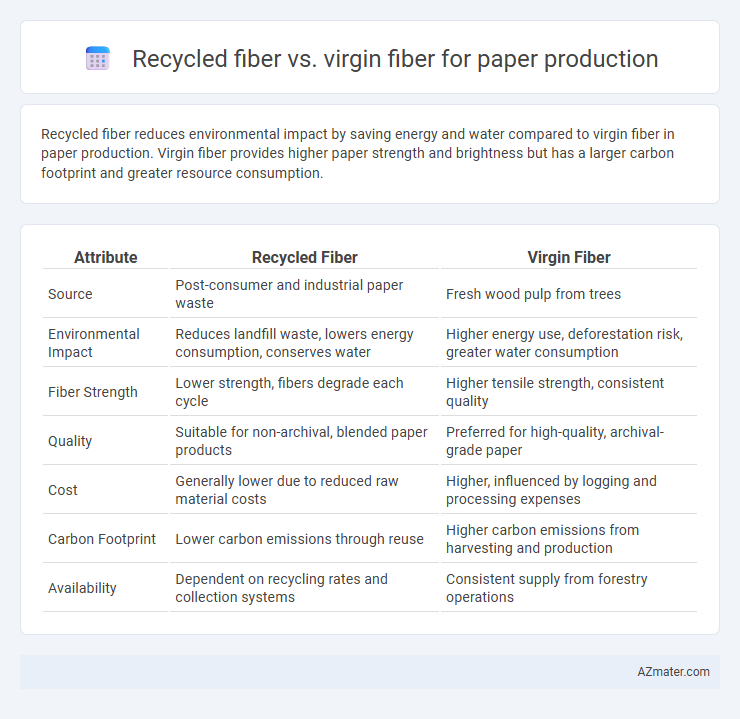Viewport: 740px width, 719px height.
Task: Click 'Higher tensile strength, consistent quality' cell
Action: click(x=569, y=392)
